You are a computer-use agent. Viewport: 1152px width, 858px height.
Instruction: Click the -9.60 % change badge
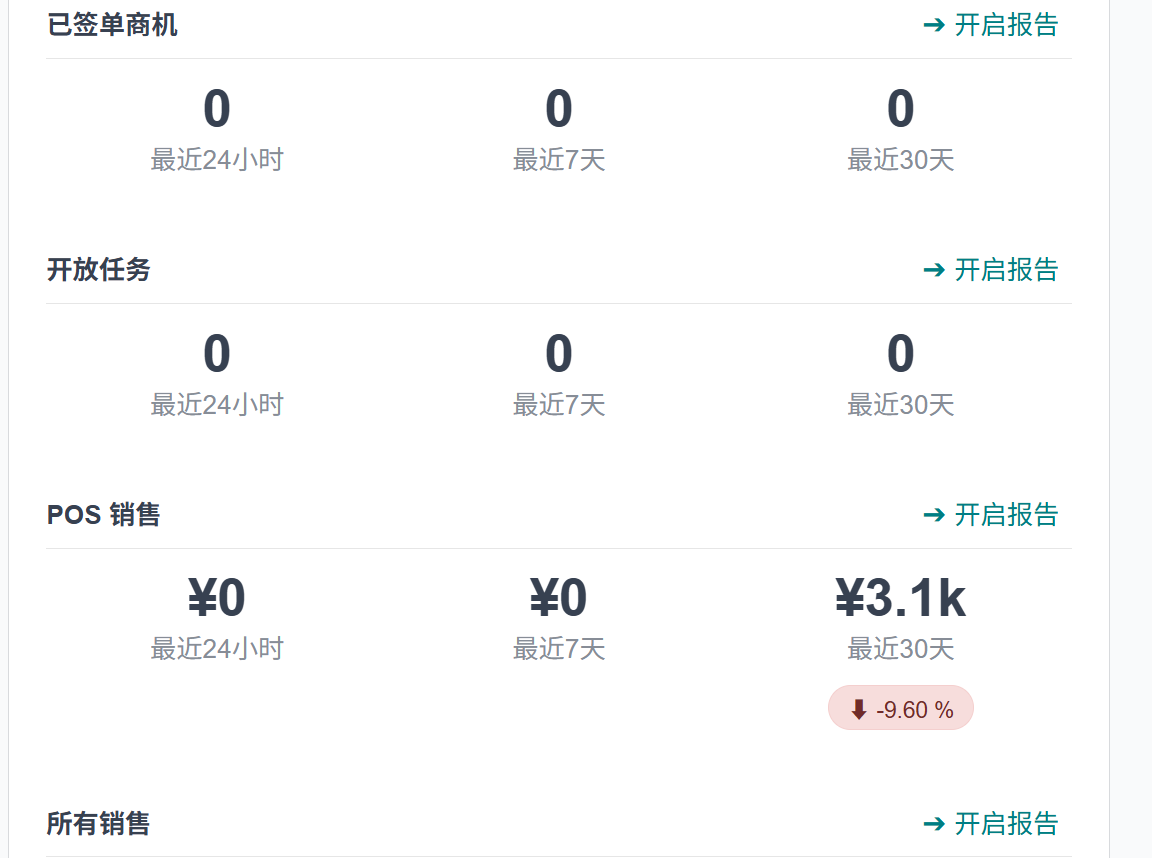pyautogui.click(x=901, y=708)
